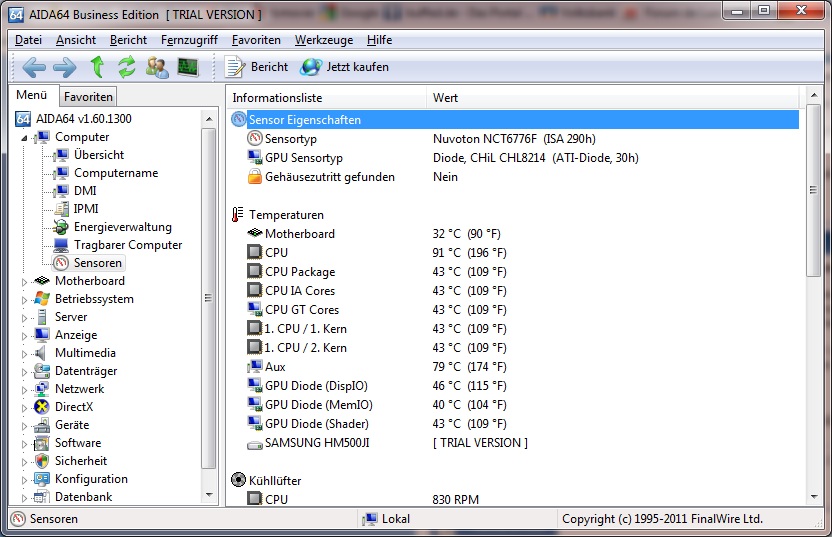Click the green Refresh arrows icon
The width and height of the screenshot is (832, 537).
[x=127, y=67]
